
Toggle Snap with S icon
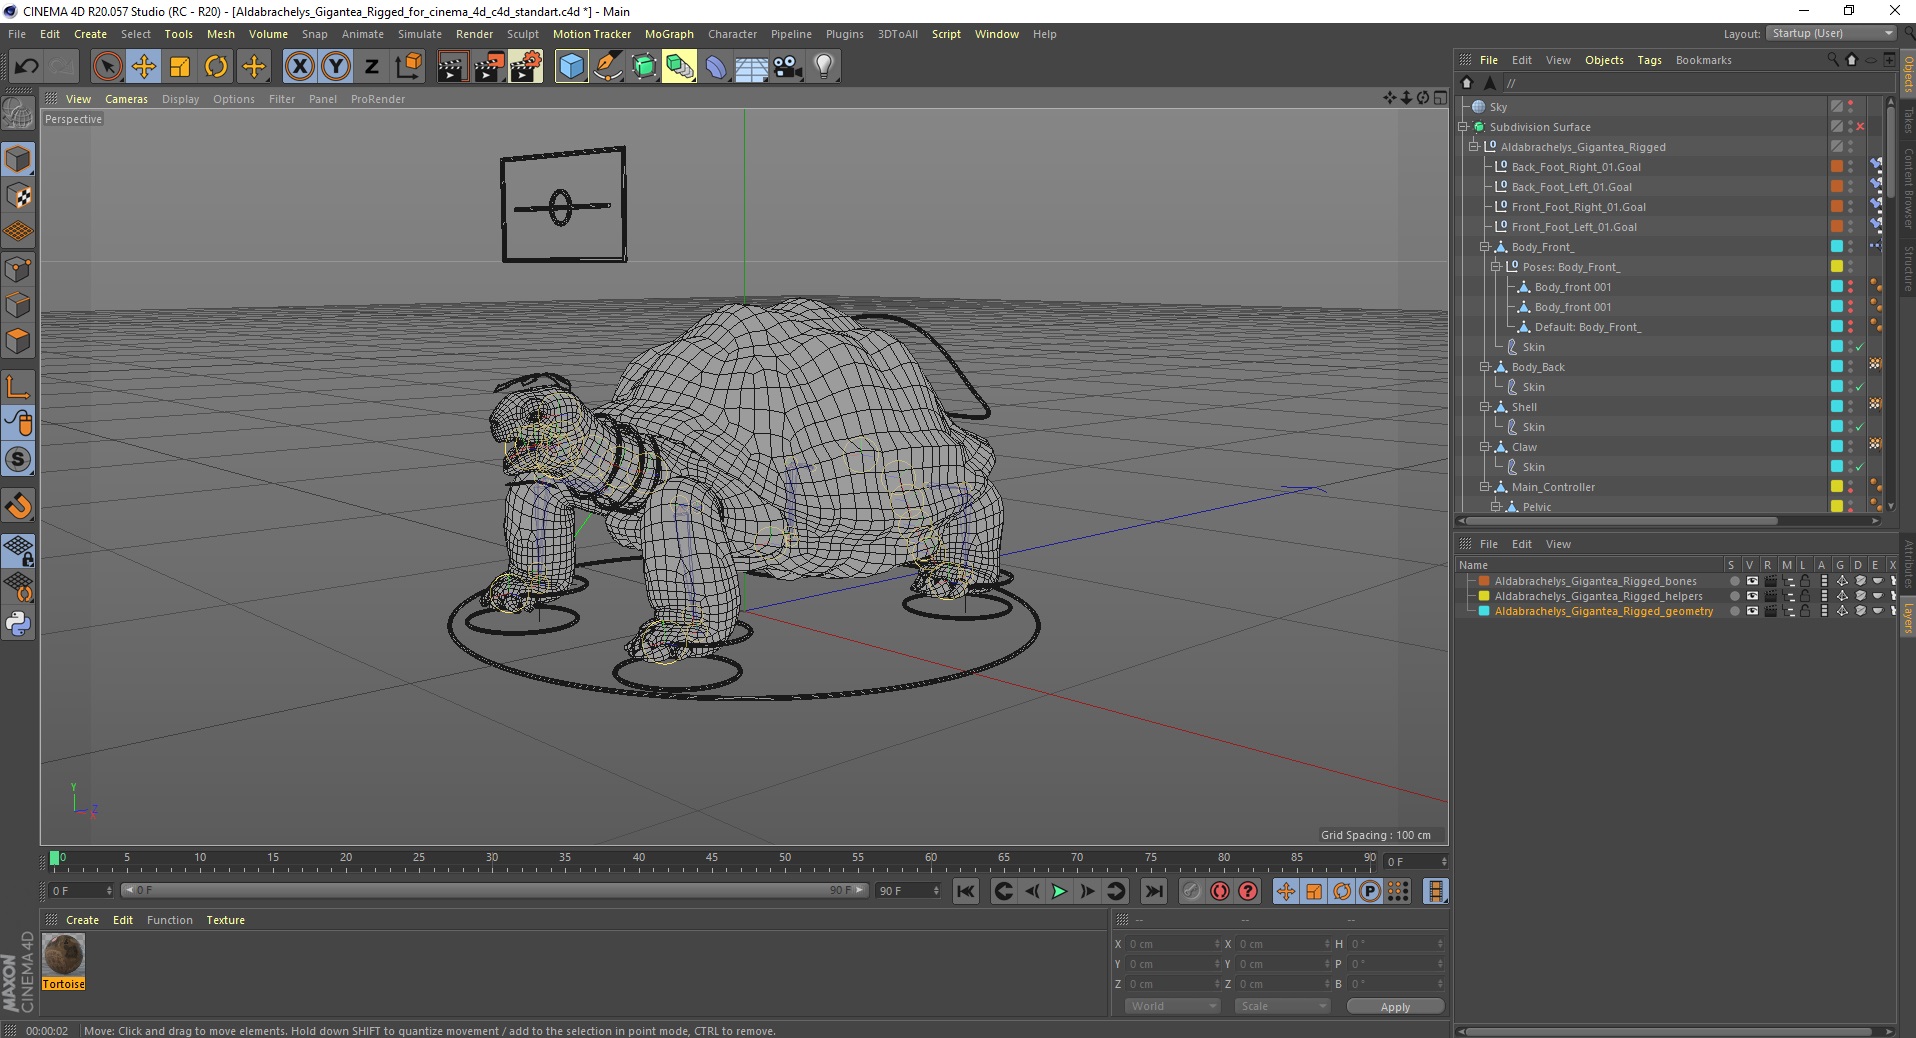(18, 459)
